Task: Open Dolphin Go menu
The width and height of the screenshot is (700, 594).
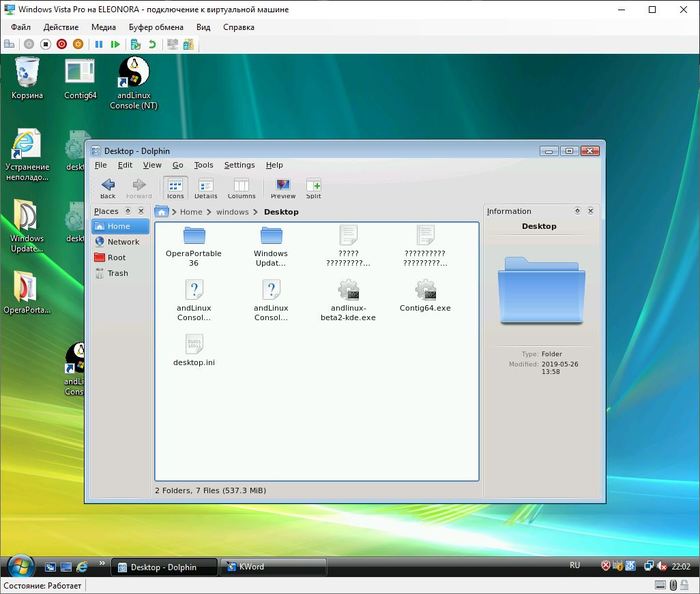Action: [x=178, y=165]
